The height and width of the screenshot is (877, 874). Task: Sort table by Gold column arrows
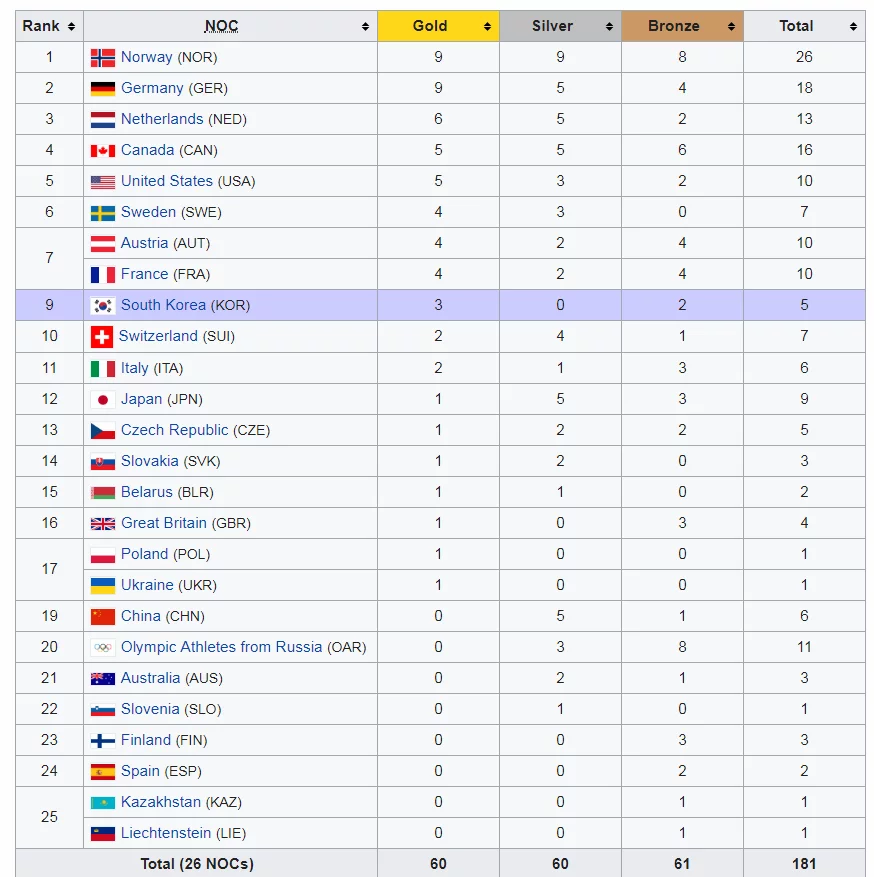point(487,27)
